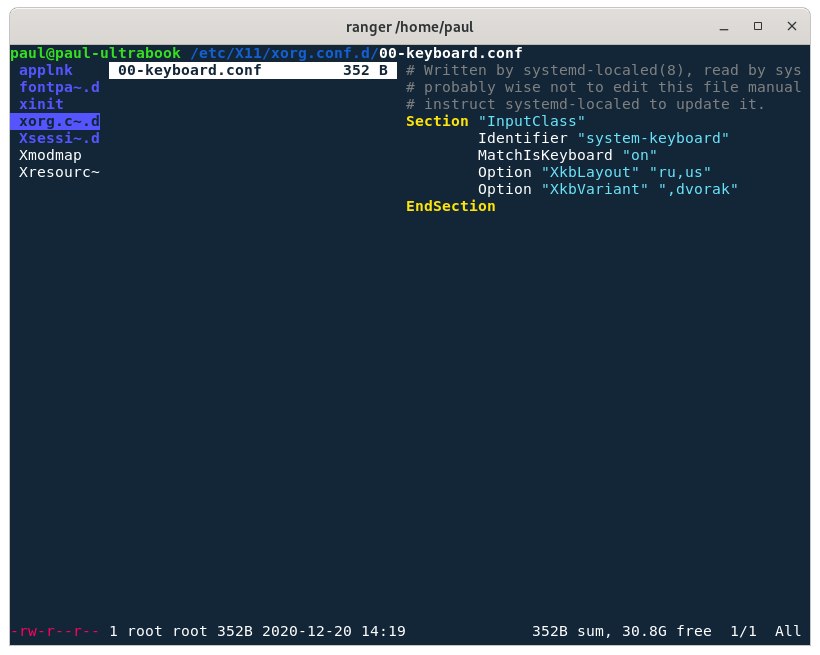Click the EndSection keyword in preview

450,206
